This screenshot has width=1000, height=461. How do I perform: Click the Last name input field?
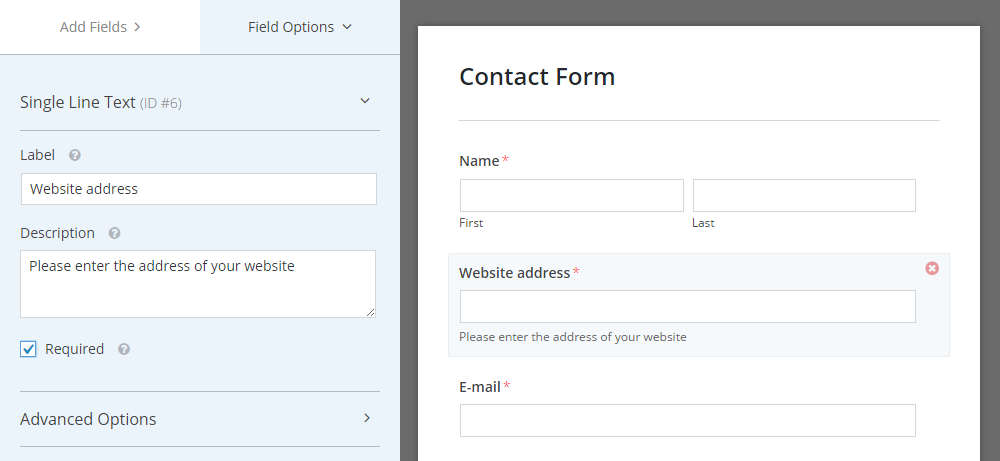(x=804, y=195)
